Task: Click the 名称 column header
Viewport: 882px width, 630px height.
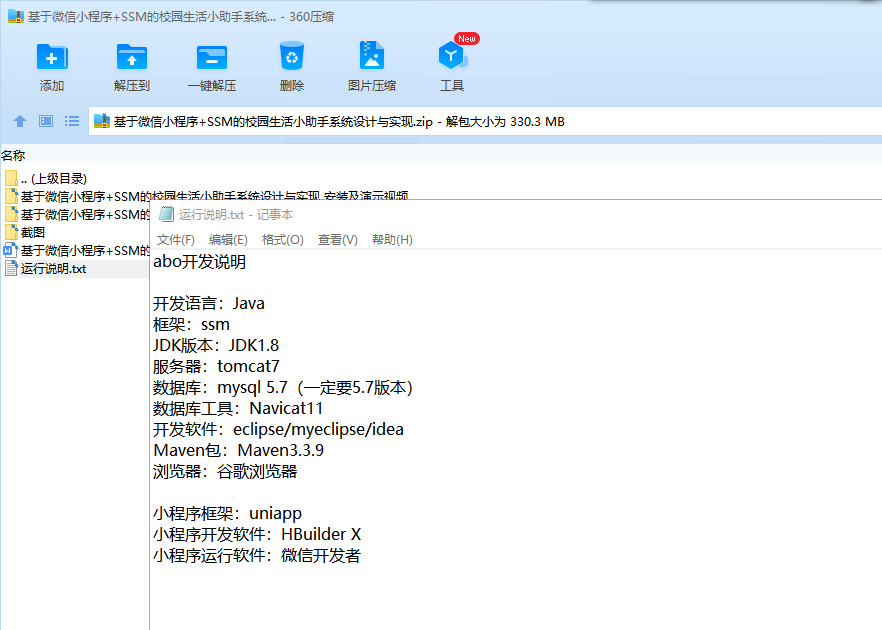Action: 13,155
